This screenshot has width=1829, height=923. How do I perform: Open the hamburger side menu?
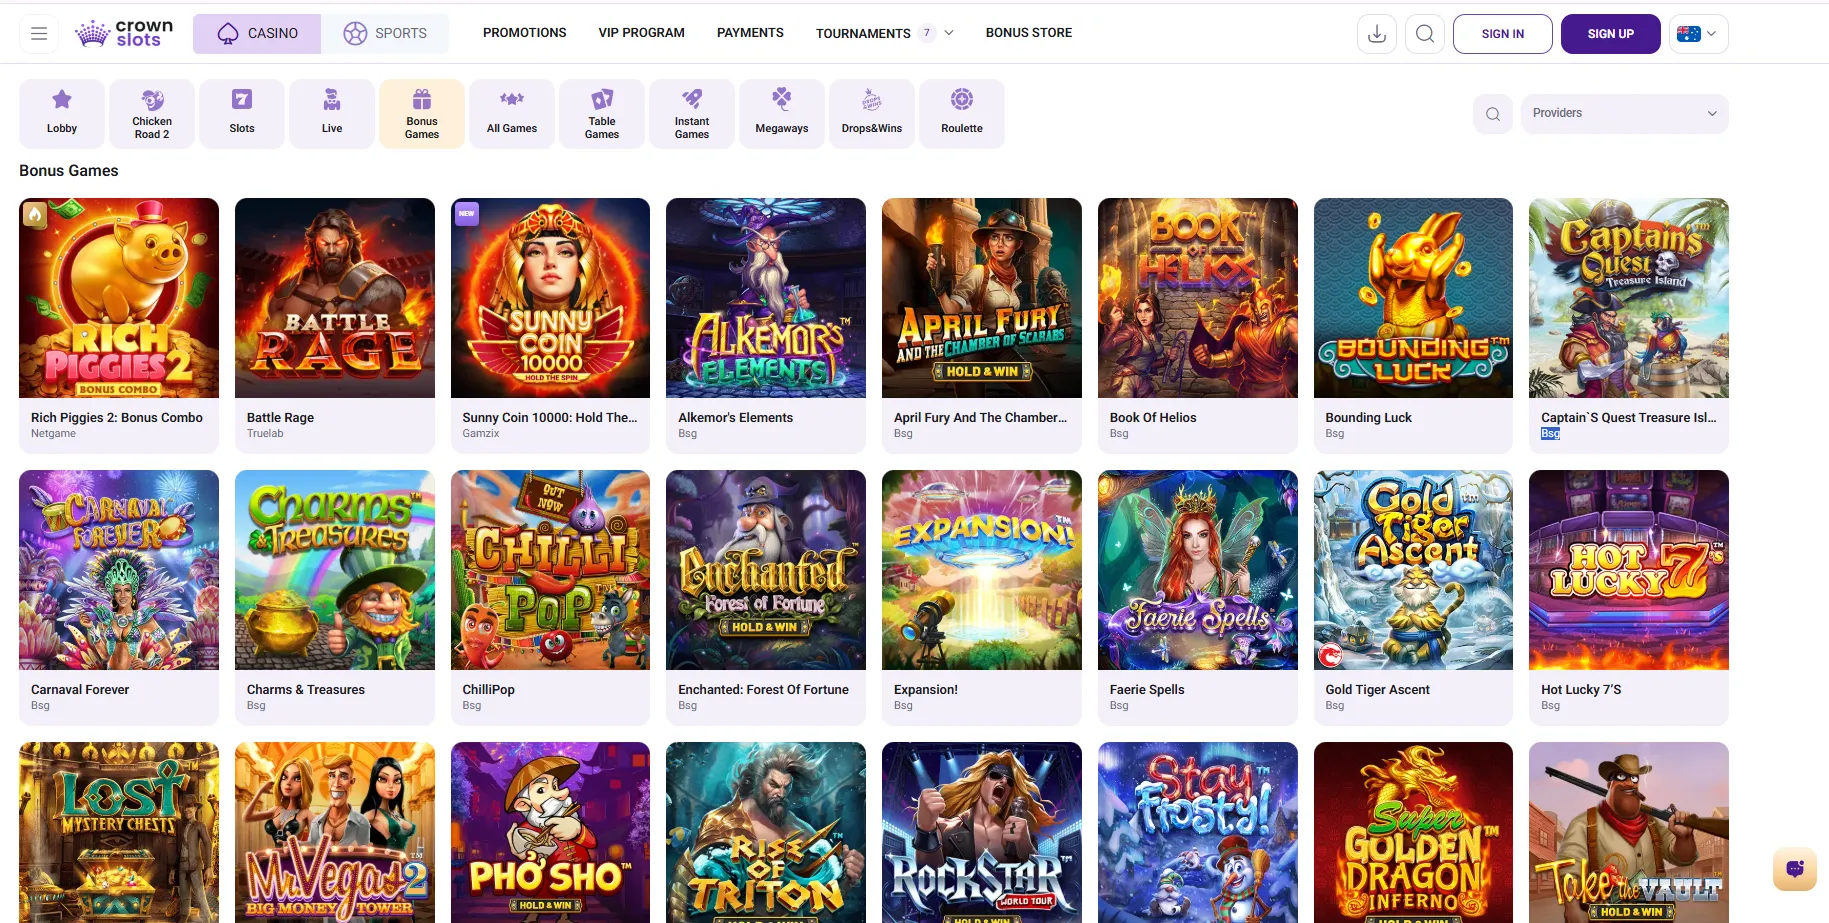(39, 34)
